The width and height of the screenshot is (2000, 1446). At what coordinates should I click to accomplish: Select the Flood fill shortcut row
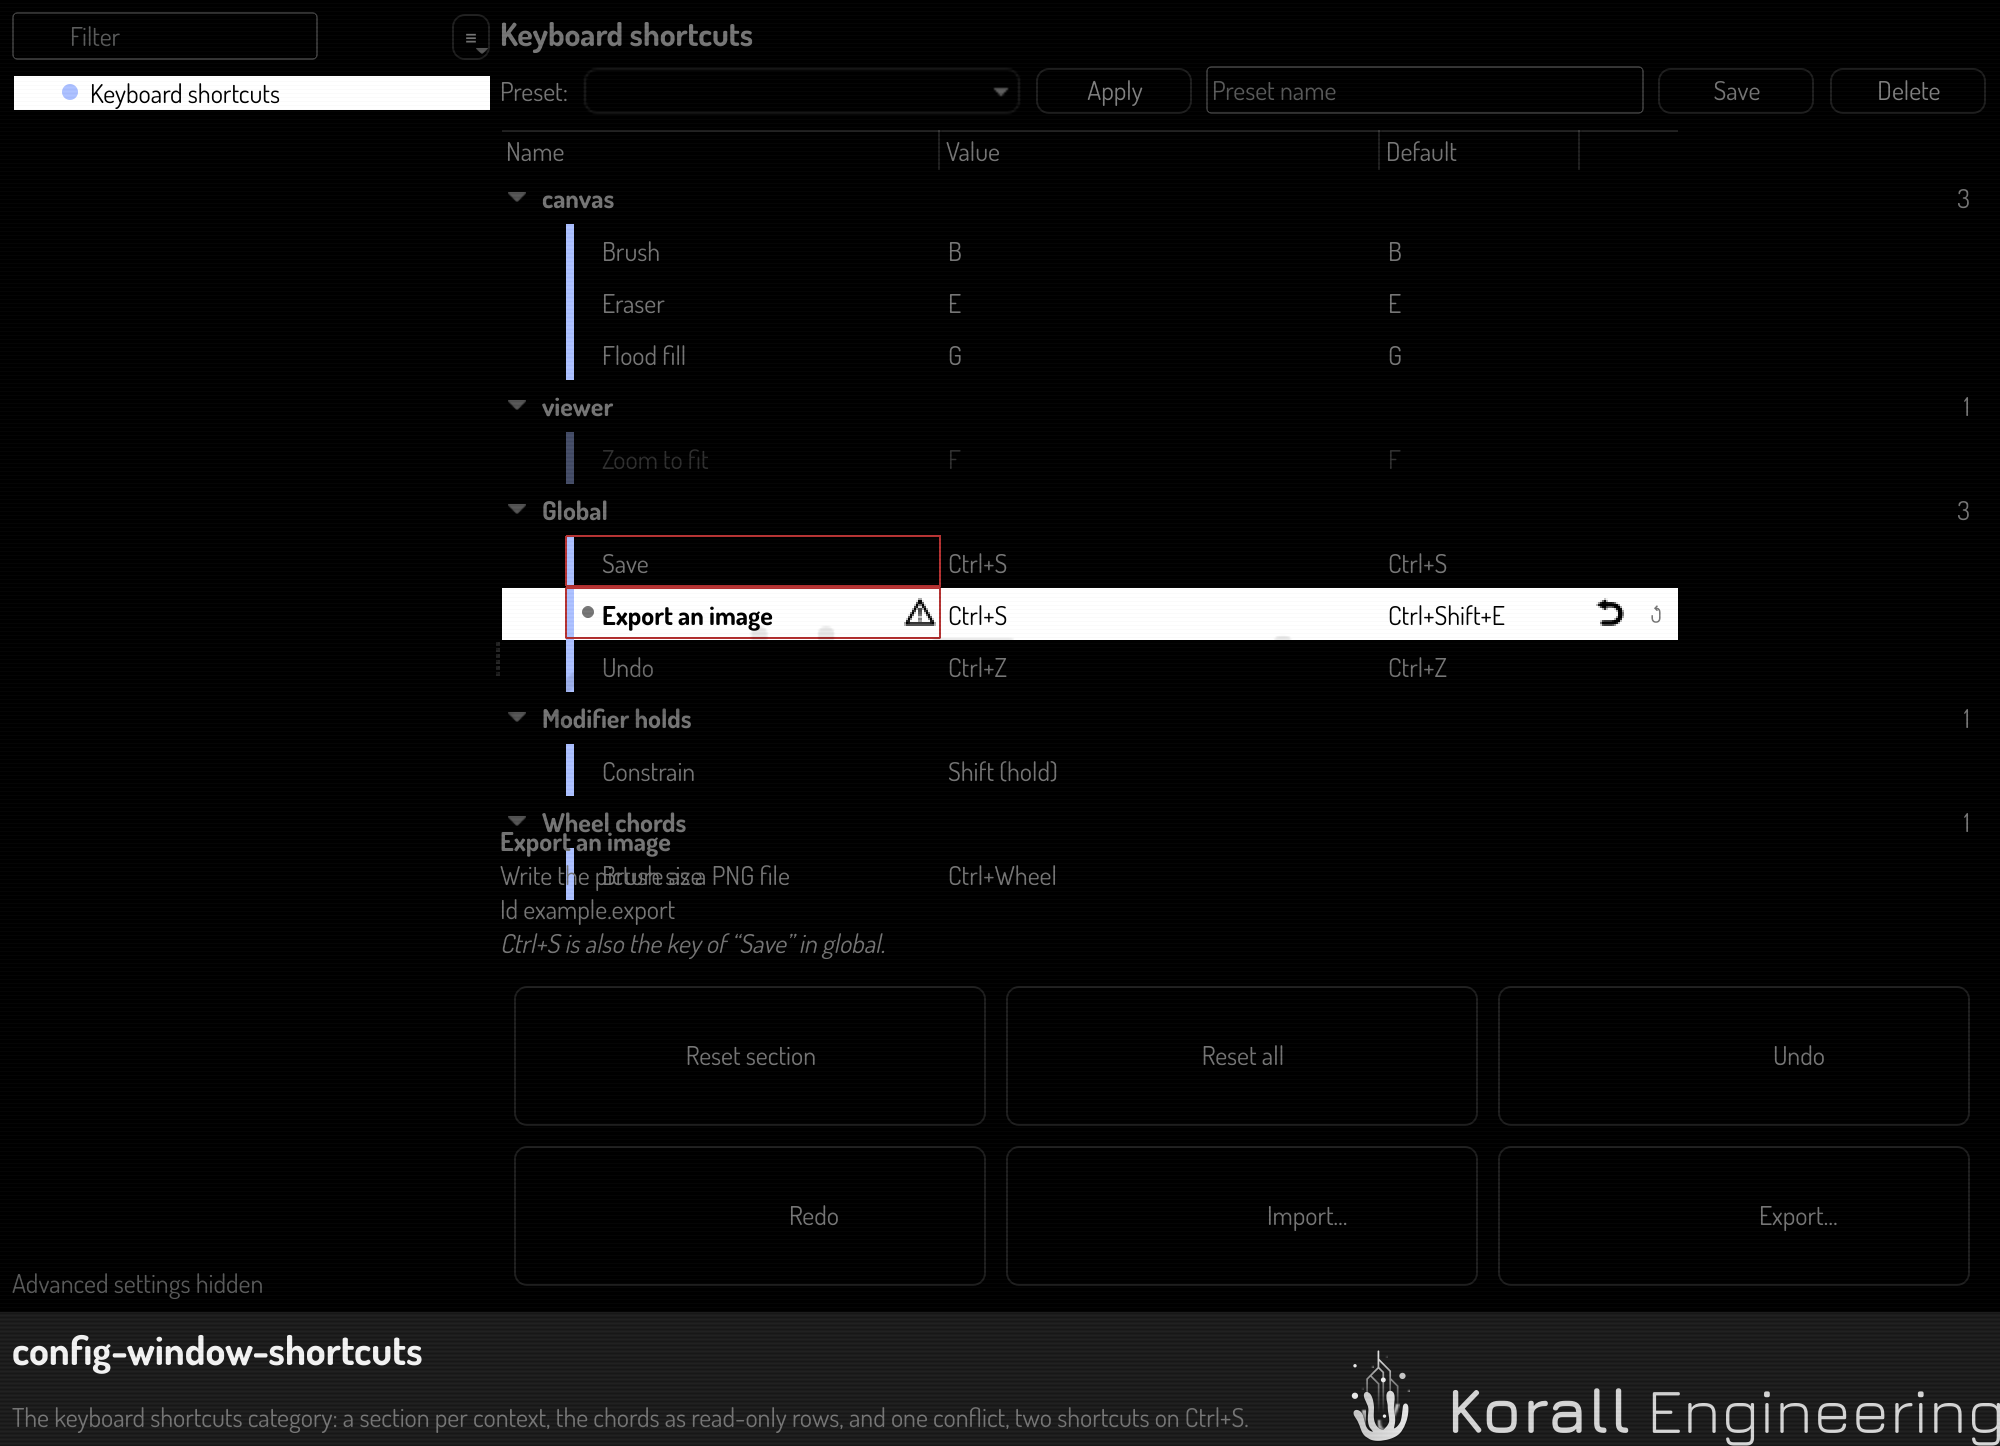point(1090,356)
